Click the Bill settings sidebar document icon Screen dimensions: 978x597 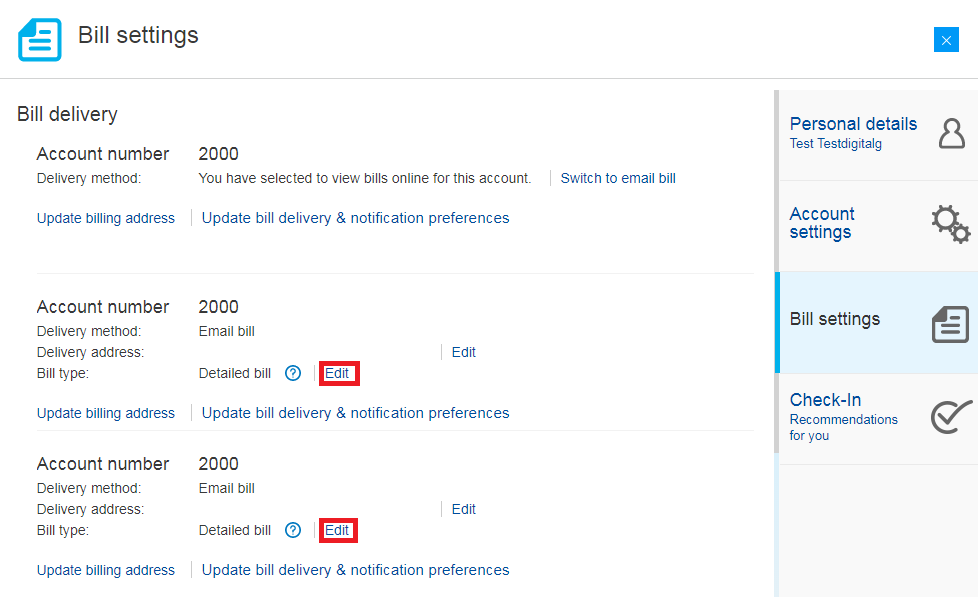click(950, 324)
